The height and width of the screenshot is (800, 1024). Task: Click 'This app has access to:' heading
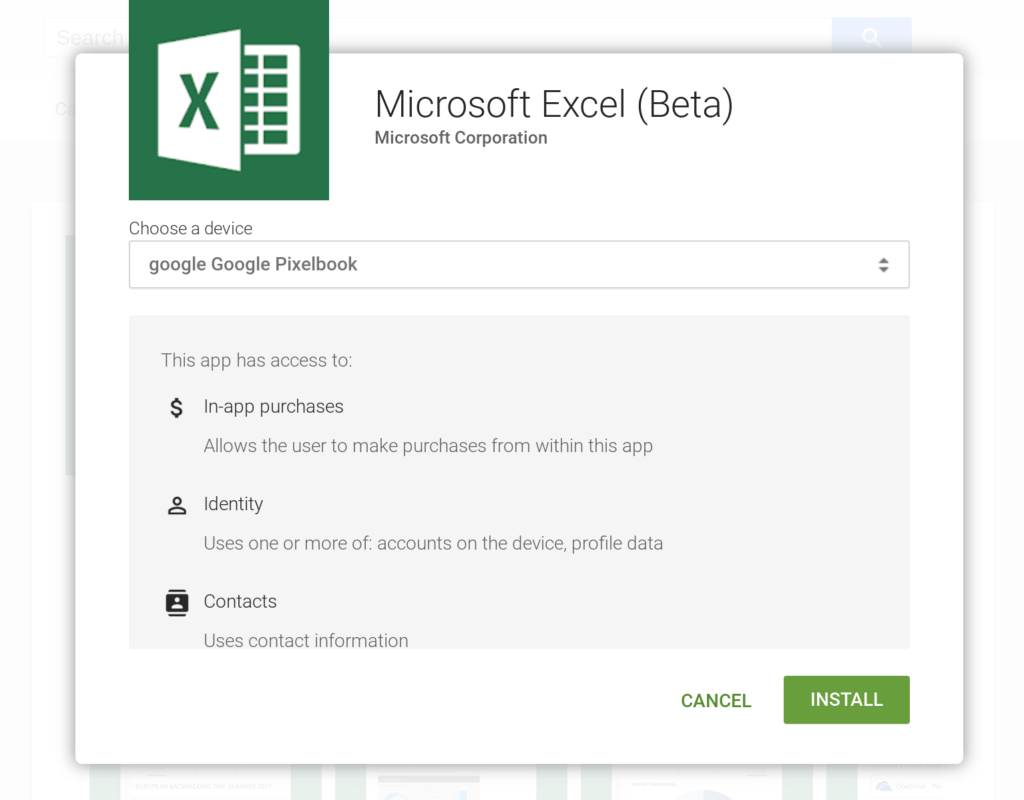click(x=257, y=360)
